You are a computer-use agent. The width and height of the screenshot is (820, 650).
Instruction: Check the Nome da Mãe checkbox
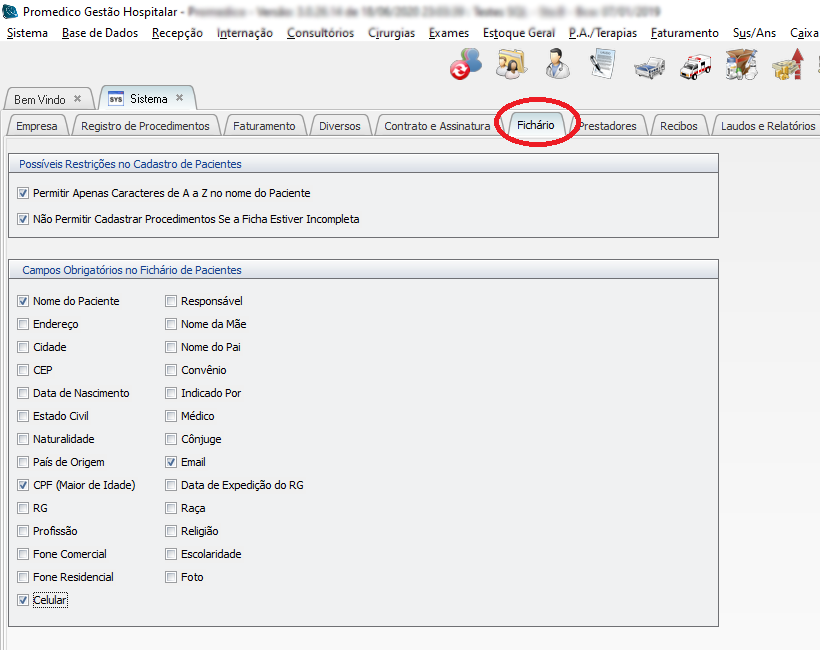pos(171,324)
